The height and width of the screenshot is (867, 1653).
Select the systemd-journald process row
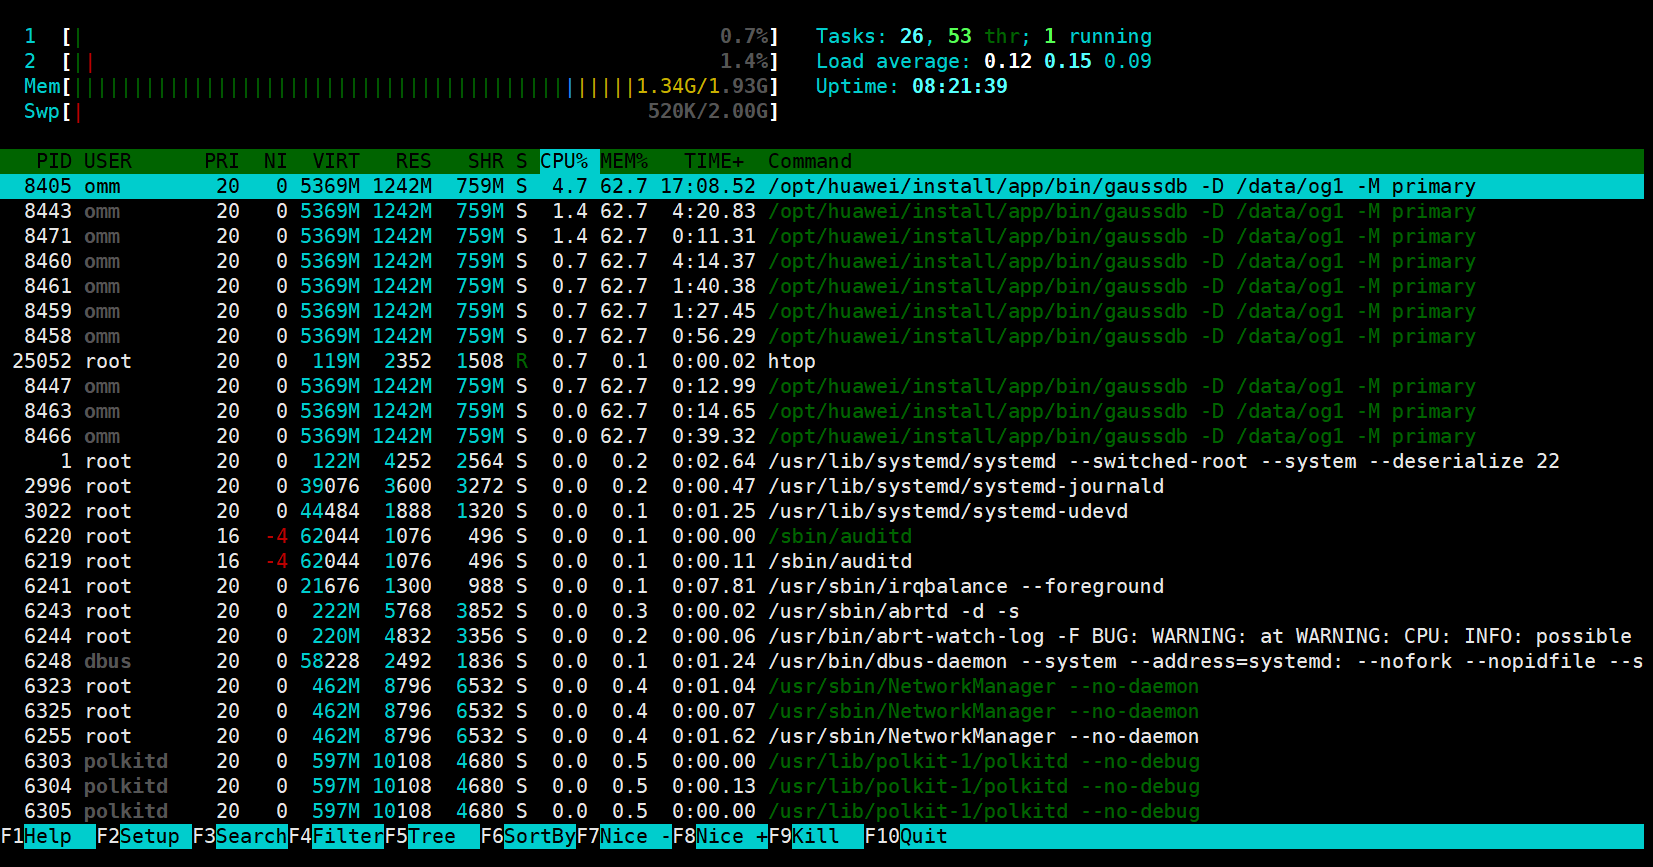pos(822,486)
